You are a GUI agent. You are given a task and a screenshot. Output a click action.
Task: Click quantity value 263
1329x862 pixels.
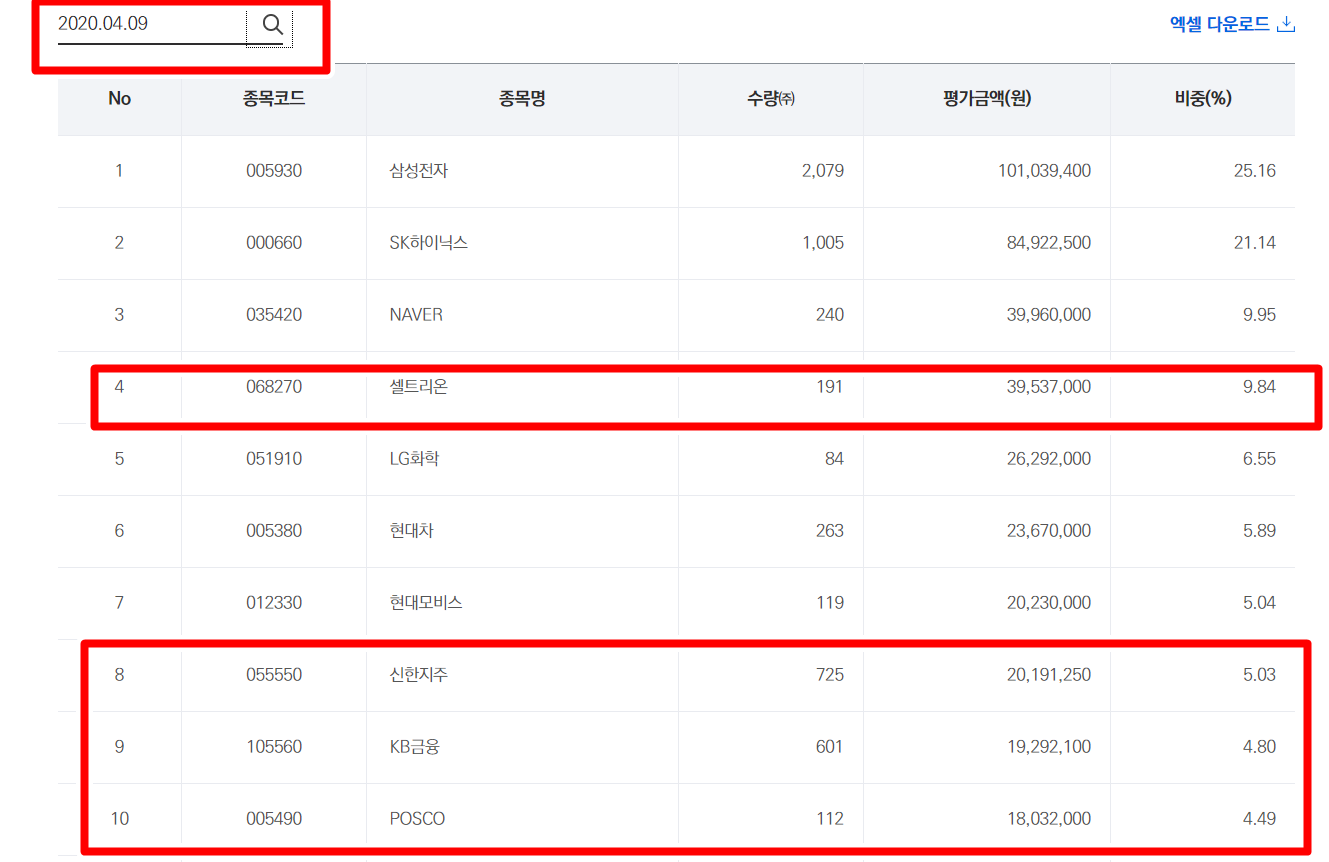pyautogui.click(x=830, y=531)
